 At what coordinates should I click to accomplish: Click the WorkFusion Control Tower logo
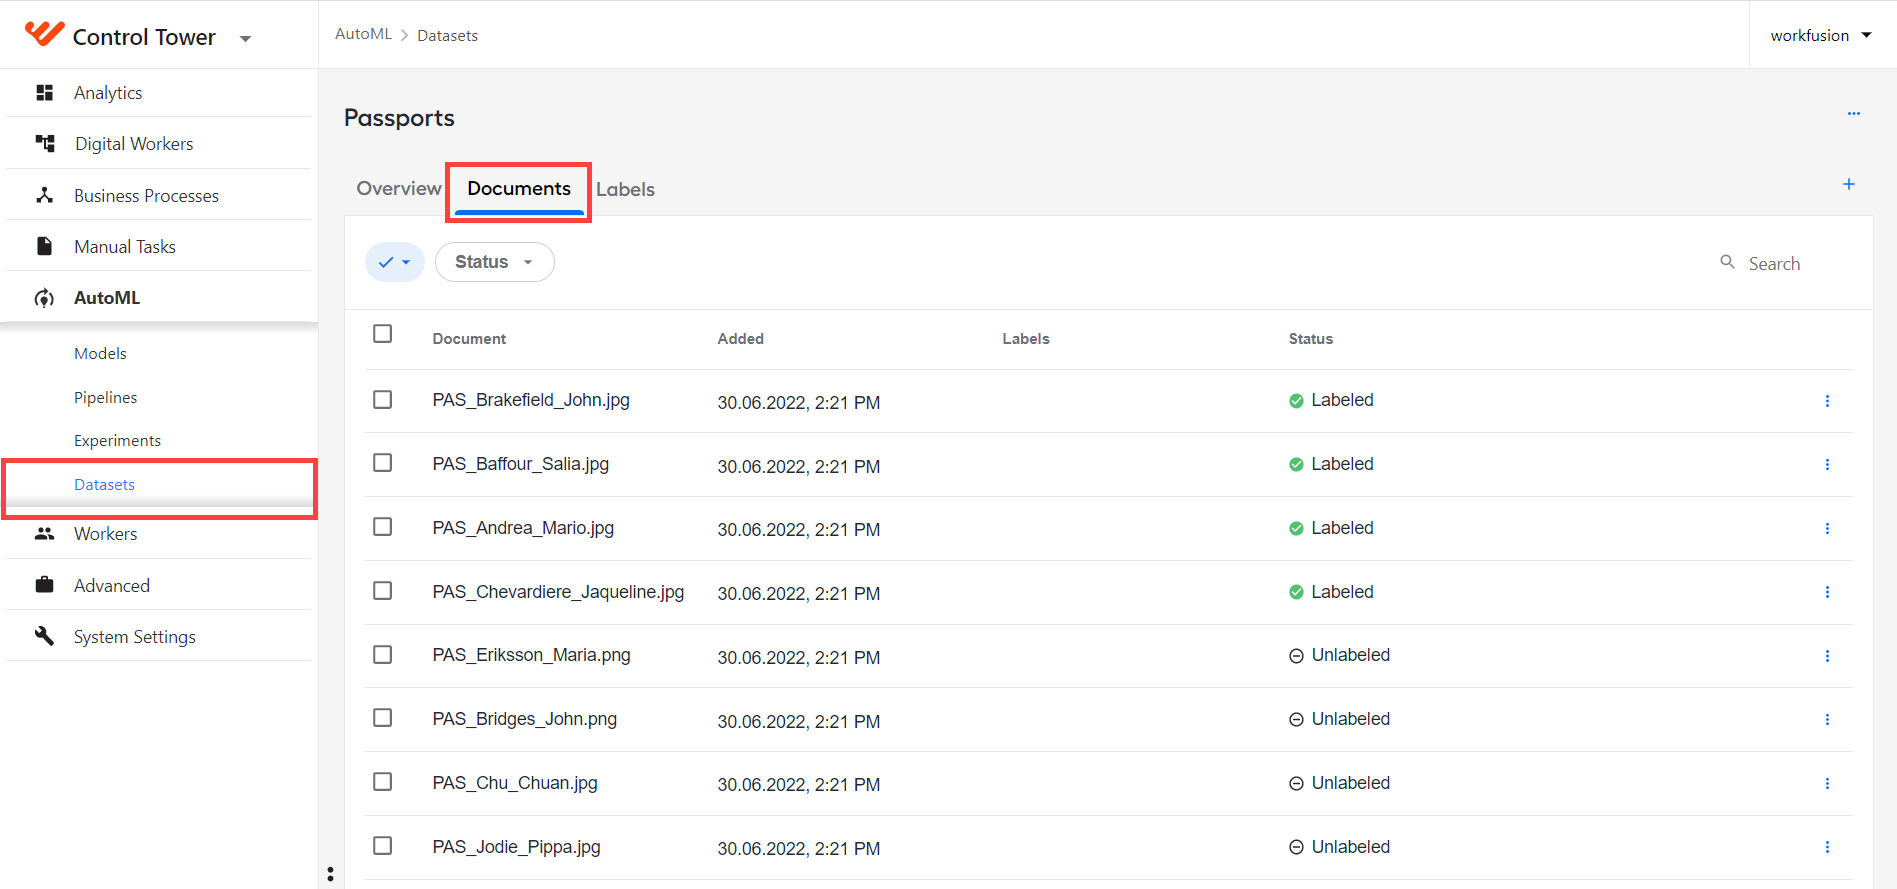pos(45,34)
